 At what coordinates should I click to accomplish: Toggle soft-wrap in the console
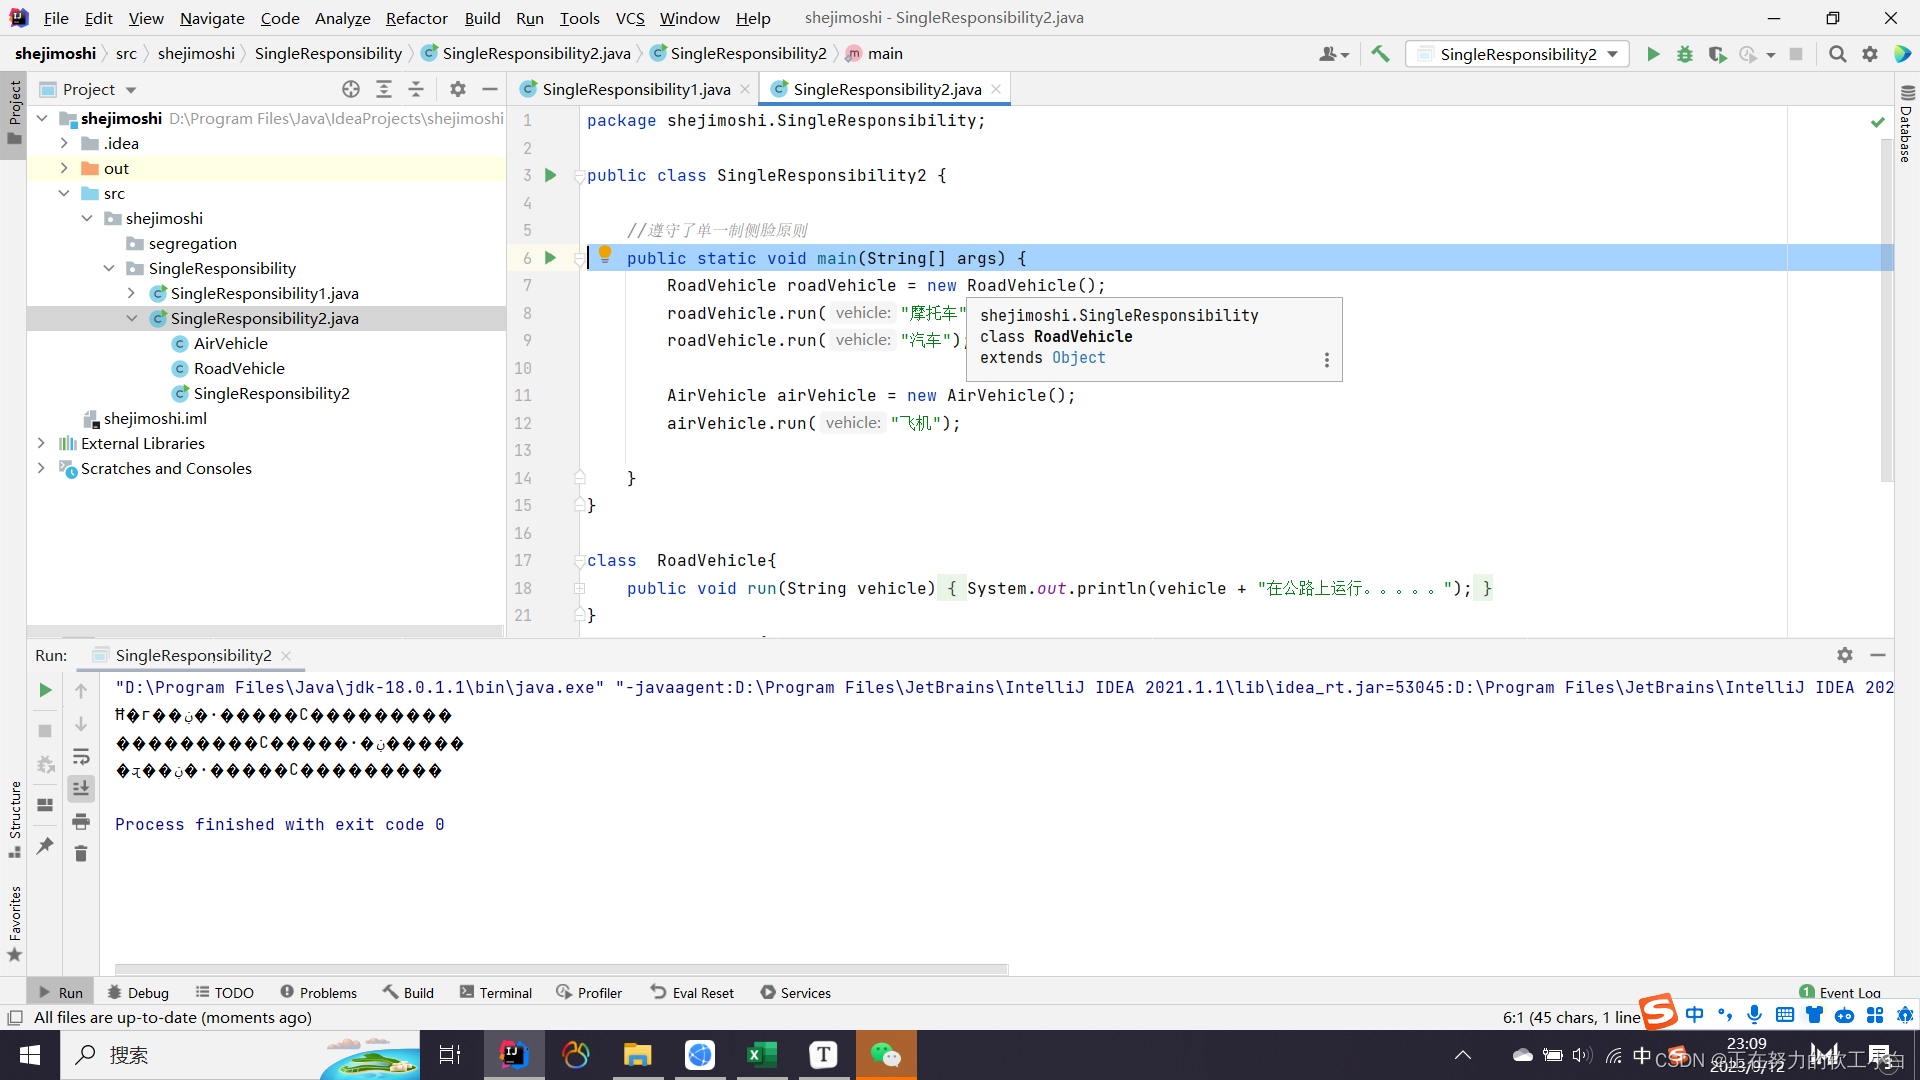click(81, 757)
